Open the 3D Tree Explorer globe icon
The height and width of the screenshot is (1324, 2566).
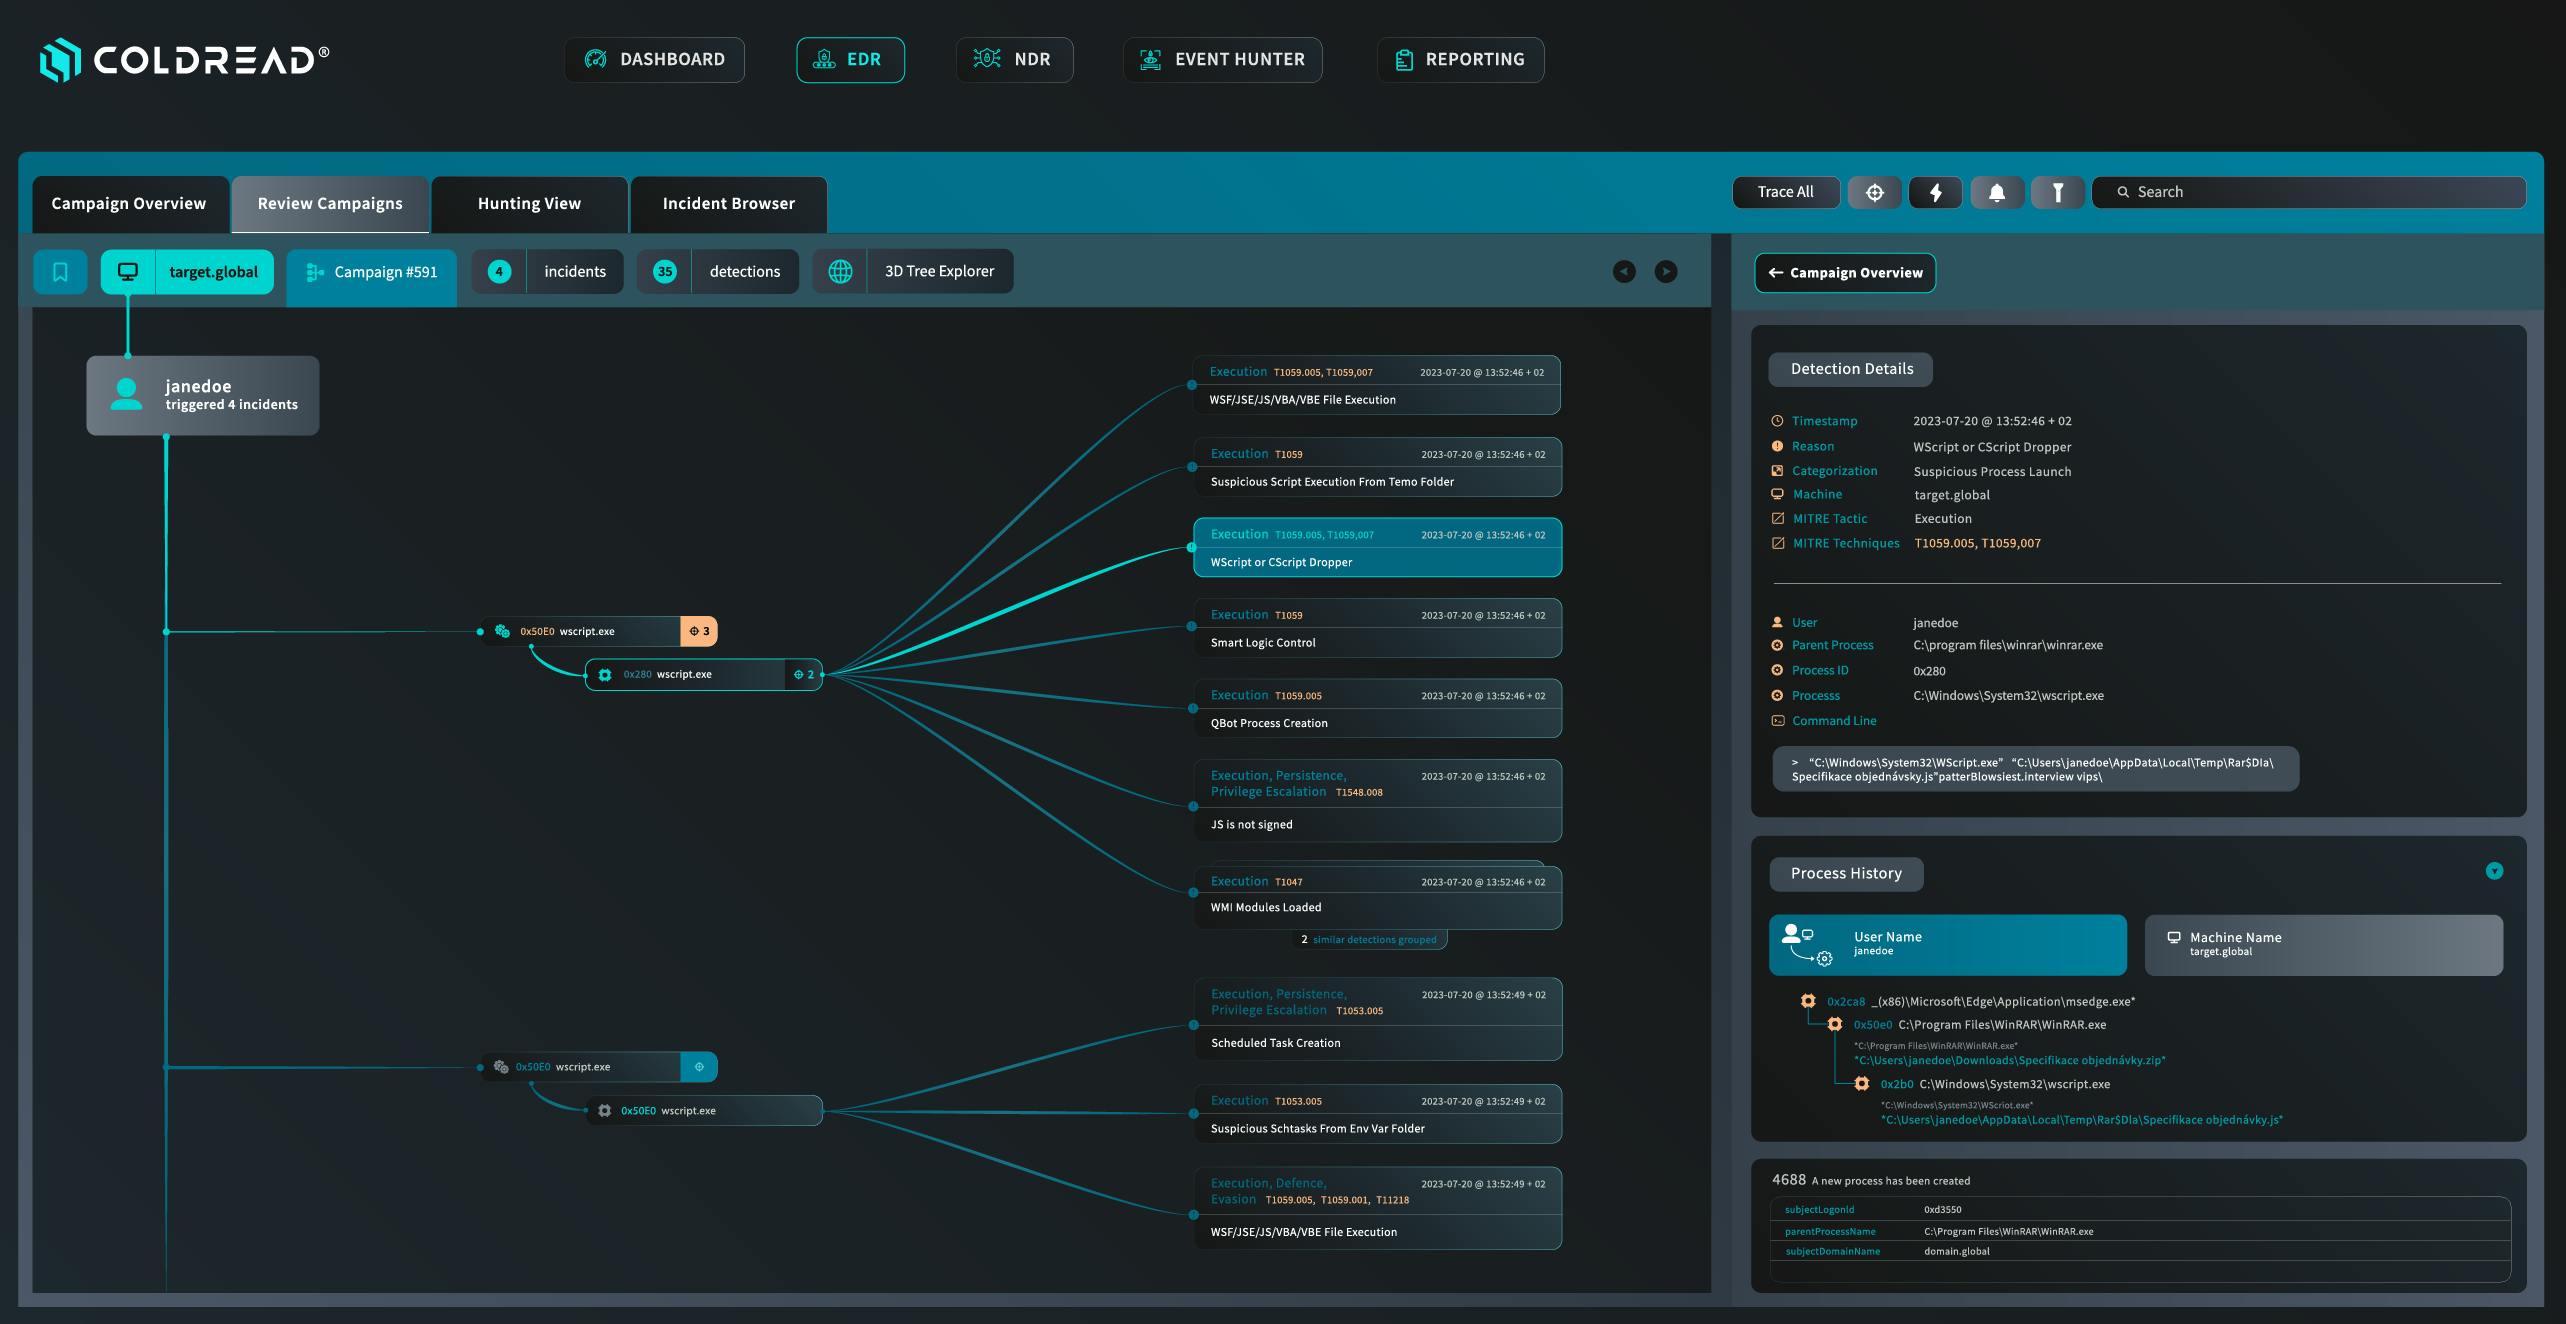tap(840, 272)
